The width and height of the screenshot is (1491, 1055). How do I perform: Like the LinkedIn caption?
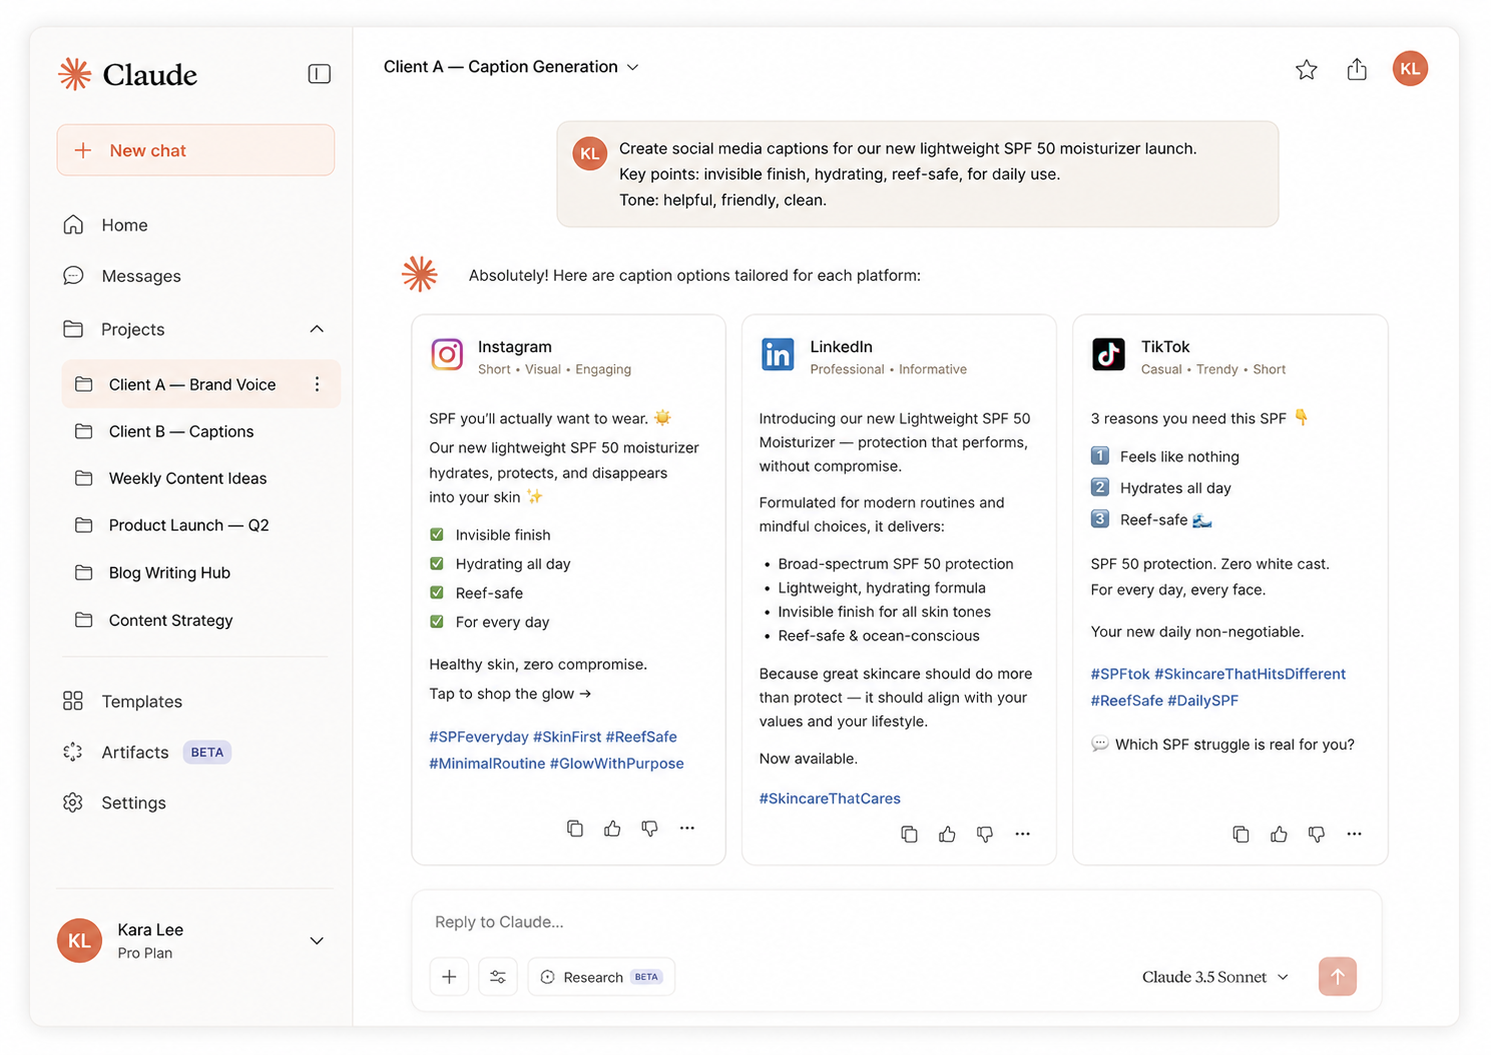947,834
